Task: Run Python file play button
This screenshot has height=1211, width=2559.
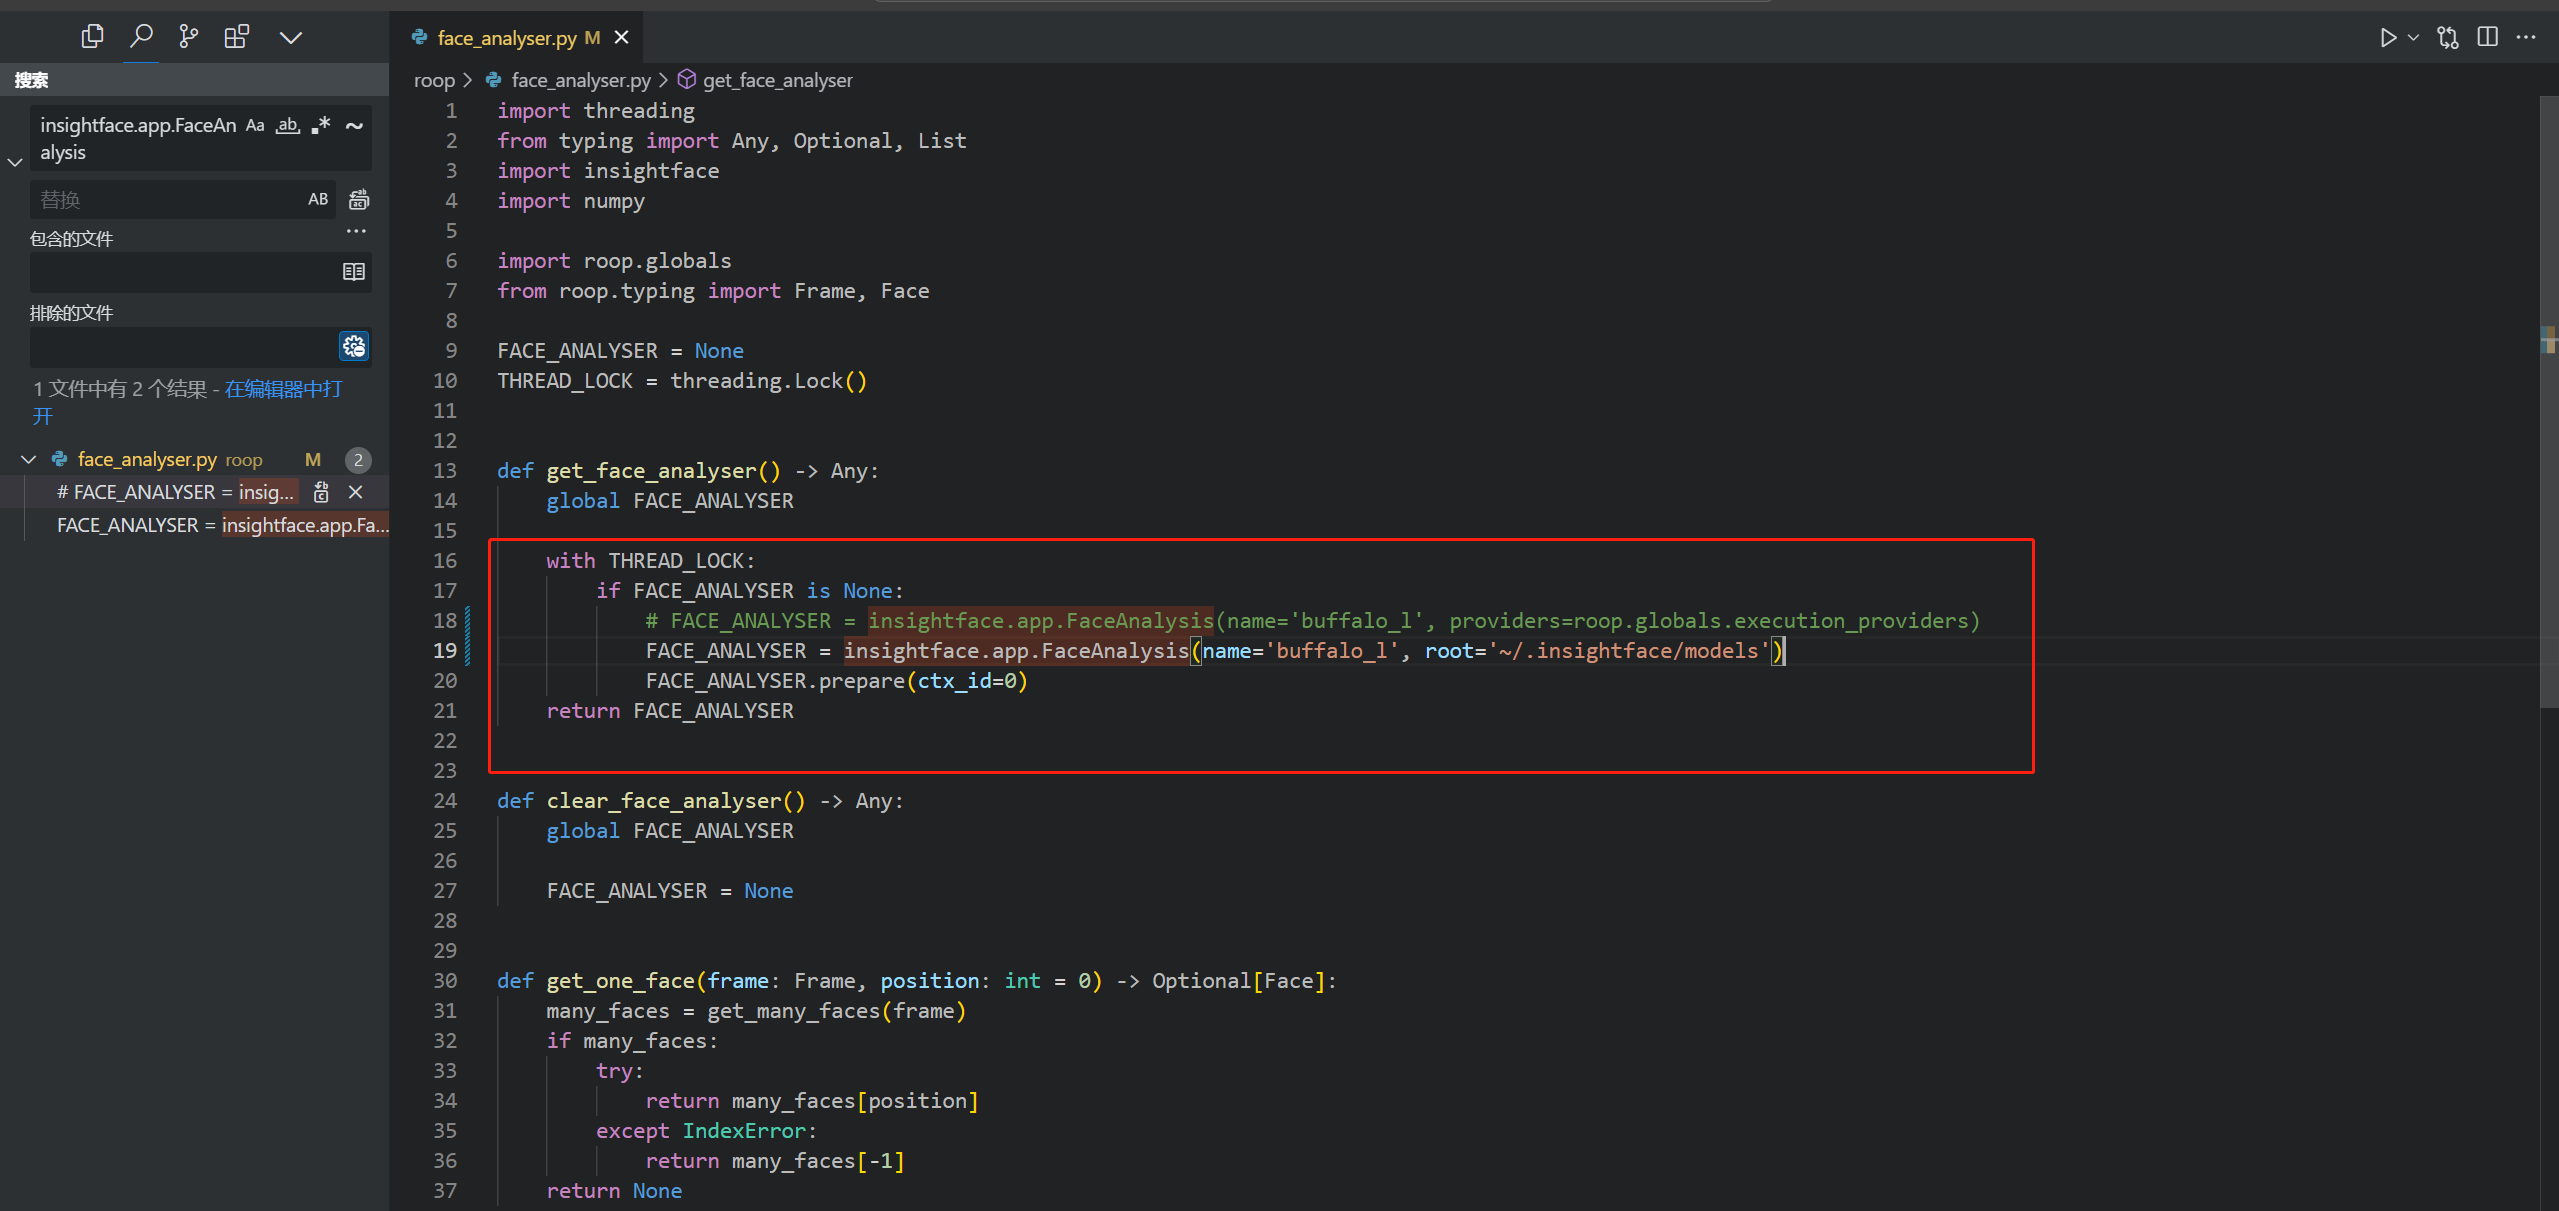Action: click(2388, 38)
